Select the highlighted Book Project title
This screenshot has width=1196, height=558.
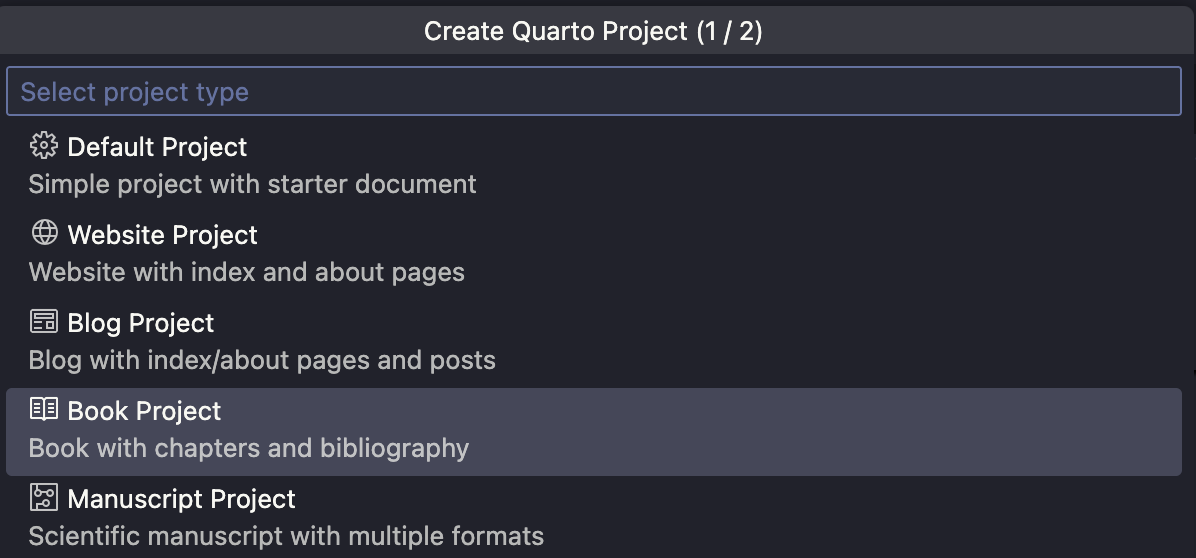coord(144,411)
